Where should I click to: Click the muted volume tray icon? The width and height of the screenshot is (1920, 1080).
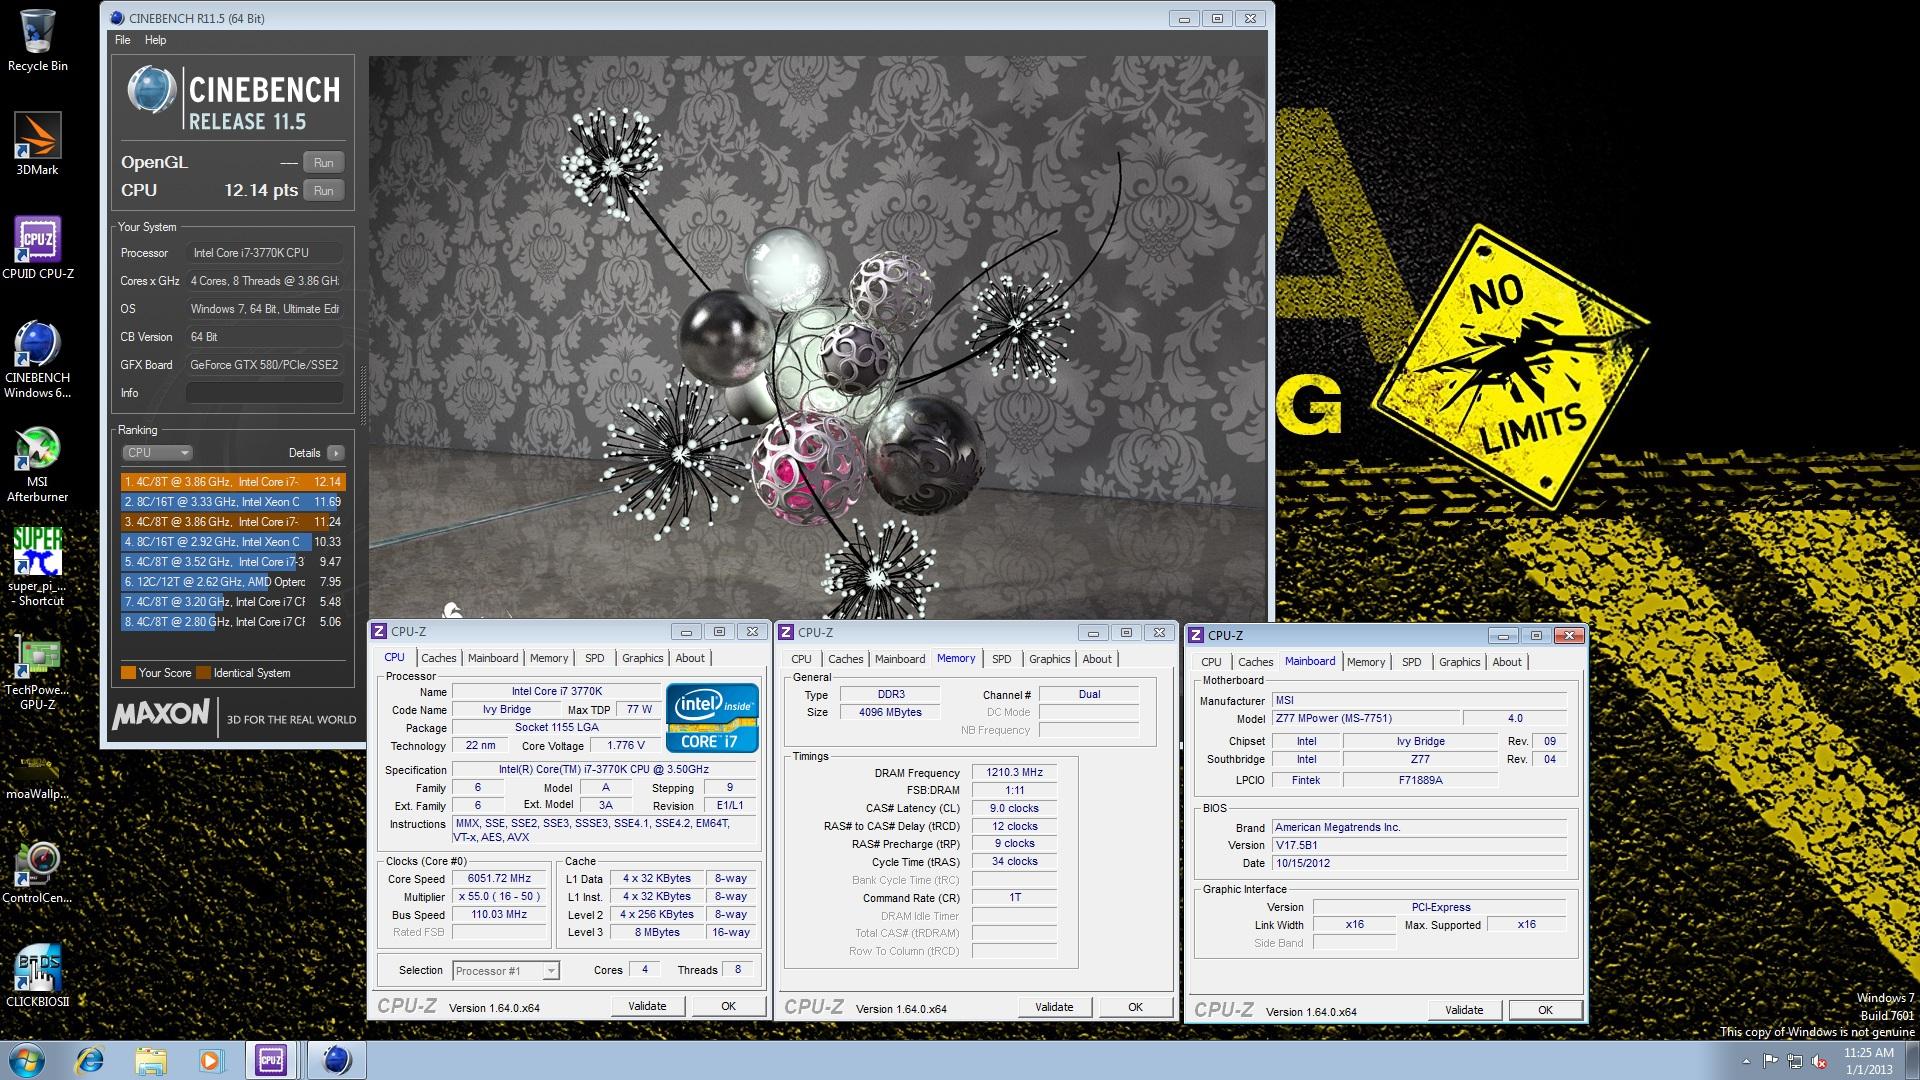pyautogui.click(x=1821, y=1061)
